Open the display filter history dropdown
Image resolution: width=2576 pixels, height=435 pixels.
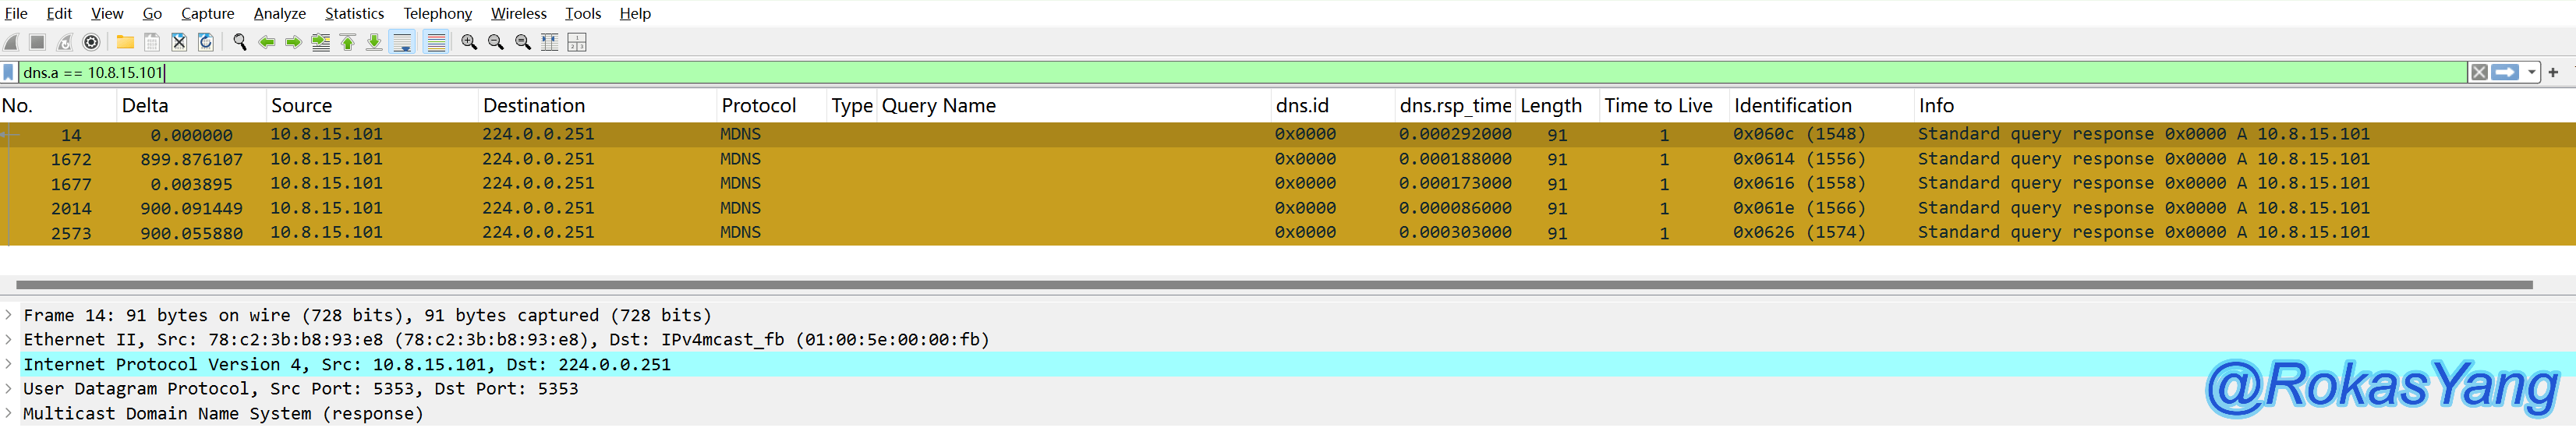[x=2531, y=72]
